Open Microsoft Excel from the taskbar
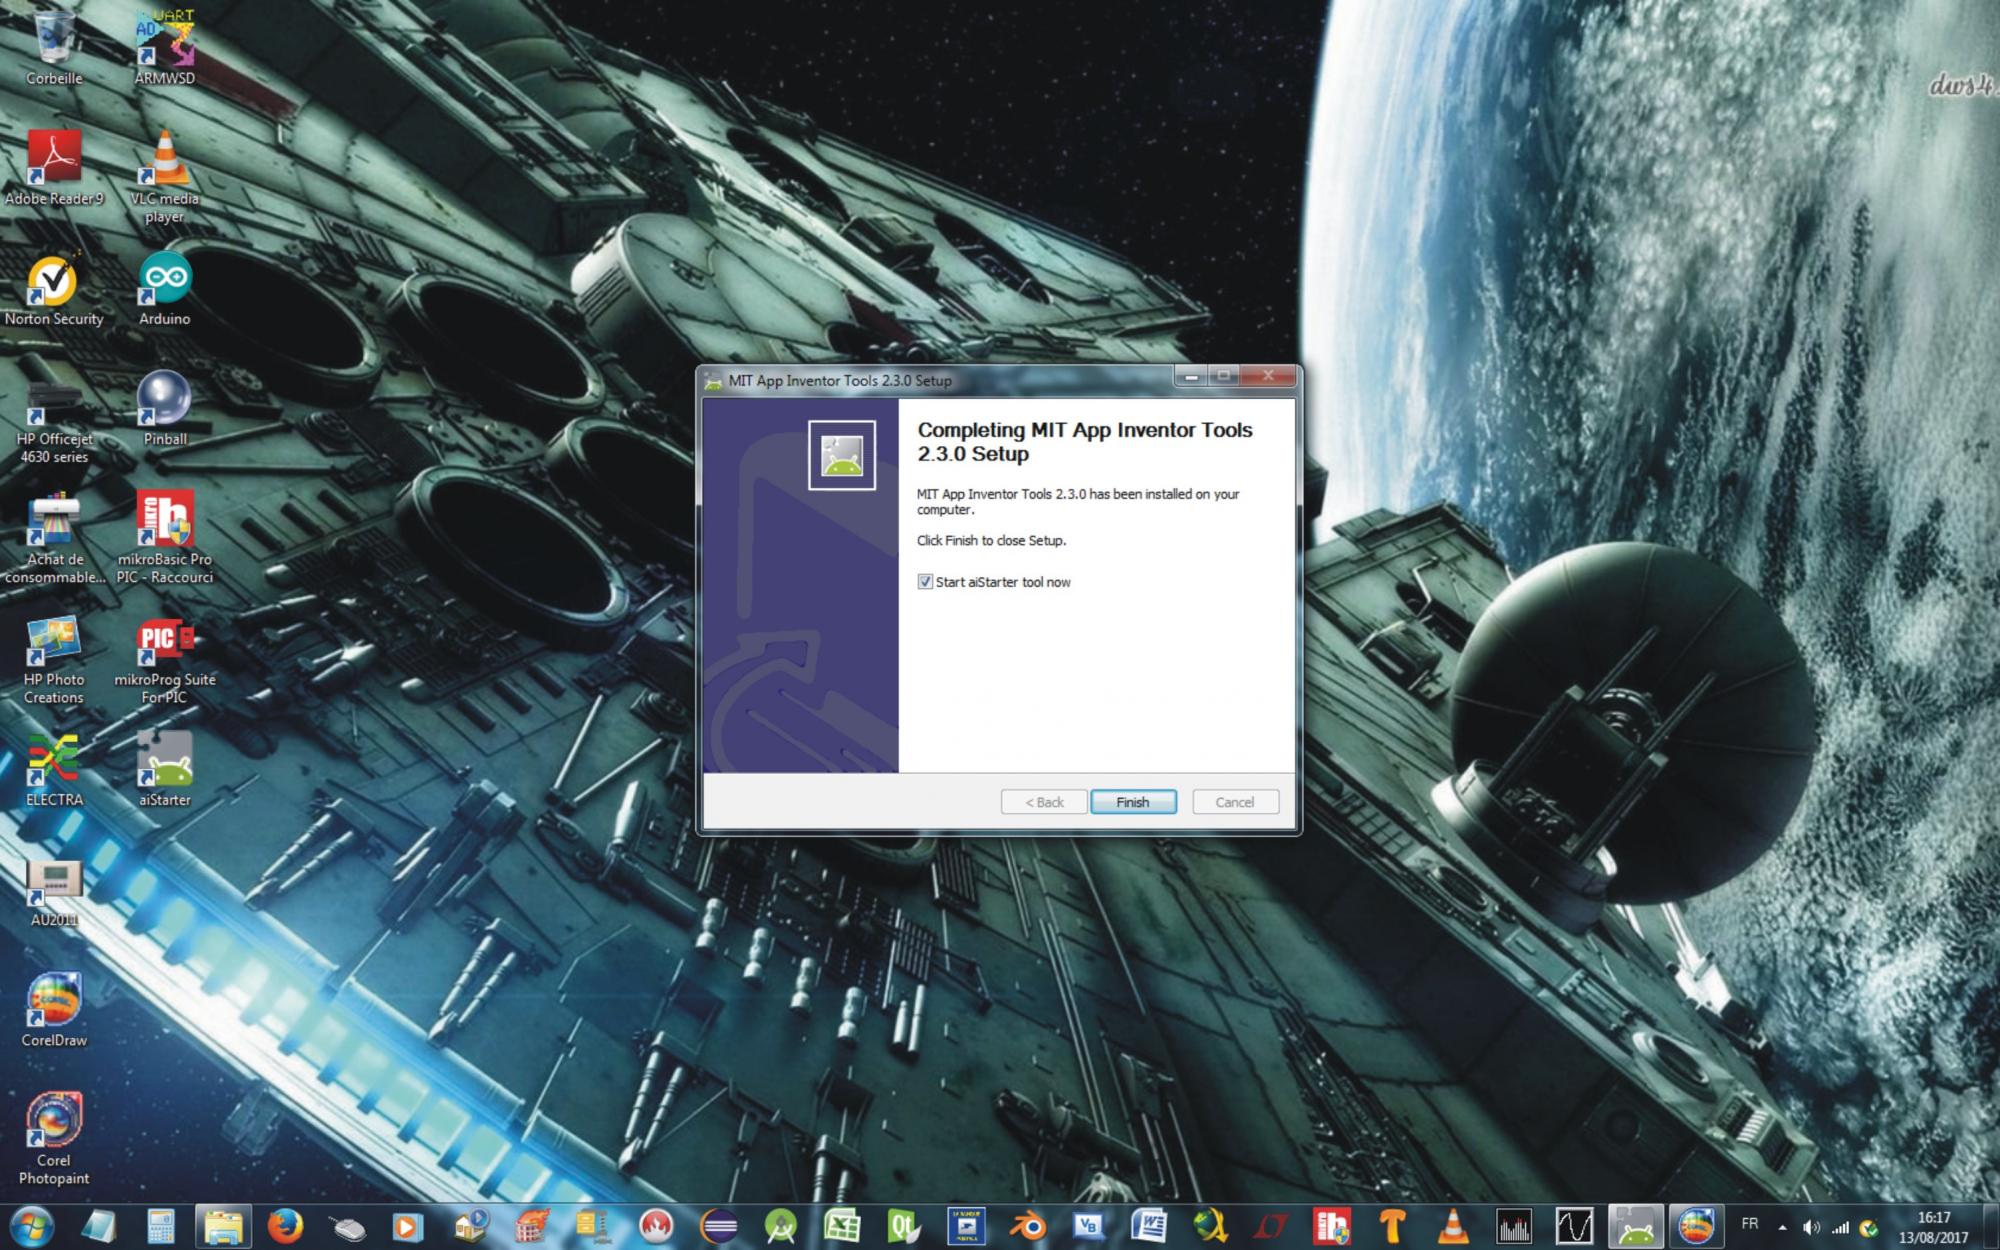This screenshot has width=2000, height=1250. pyautogui.click(x=842, y=1225)
